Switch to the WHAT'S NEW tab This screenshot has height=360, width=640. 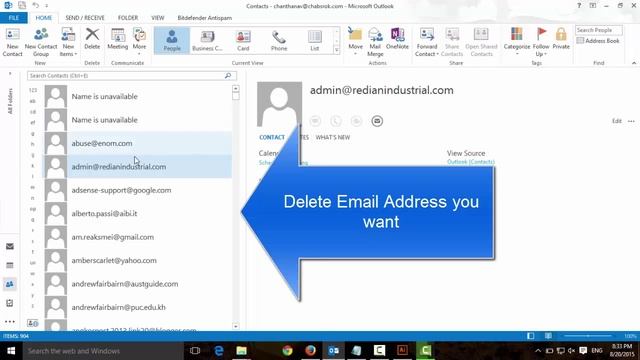click(x=333, y=138)
